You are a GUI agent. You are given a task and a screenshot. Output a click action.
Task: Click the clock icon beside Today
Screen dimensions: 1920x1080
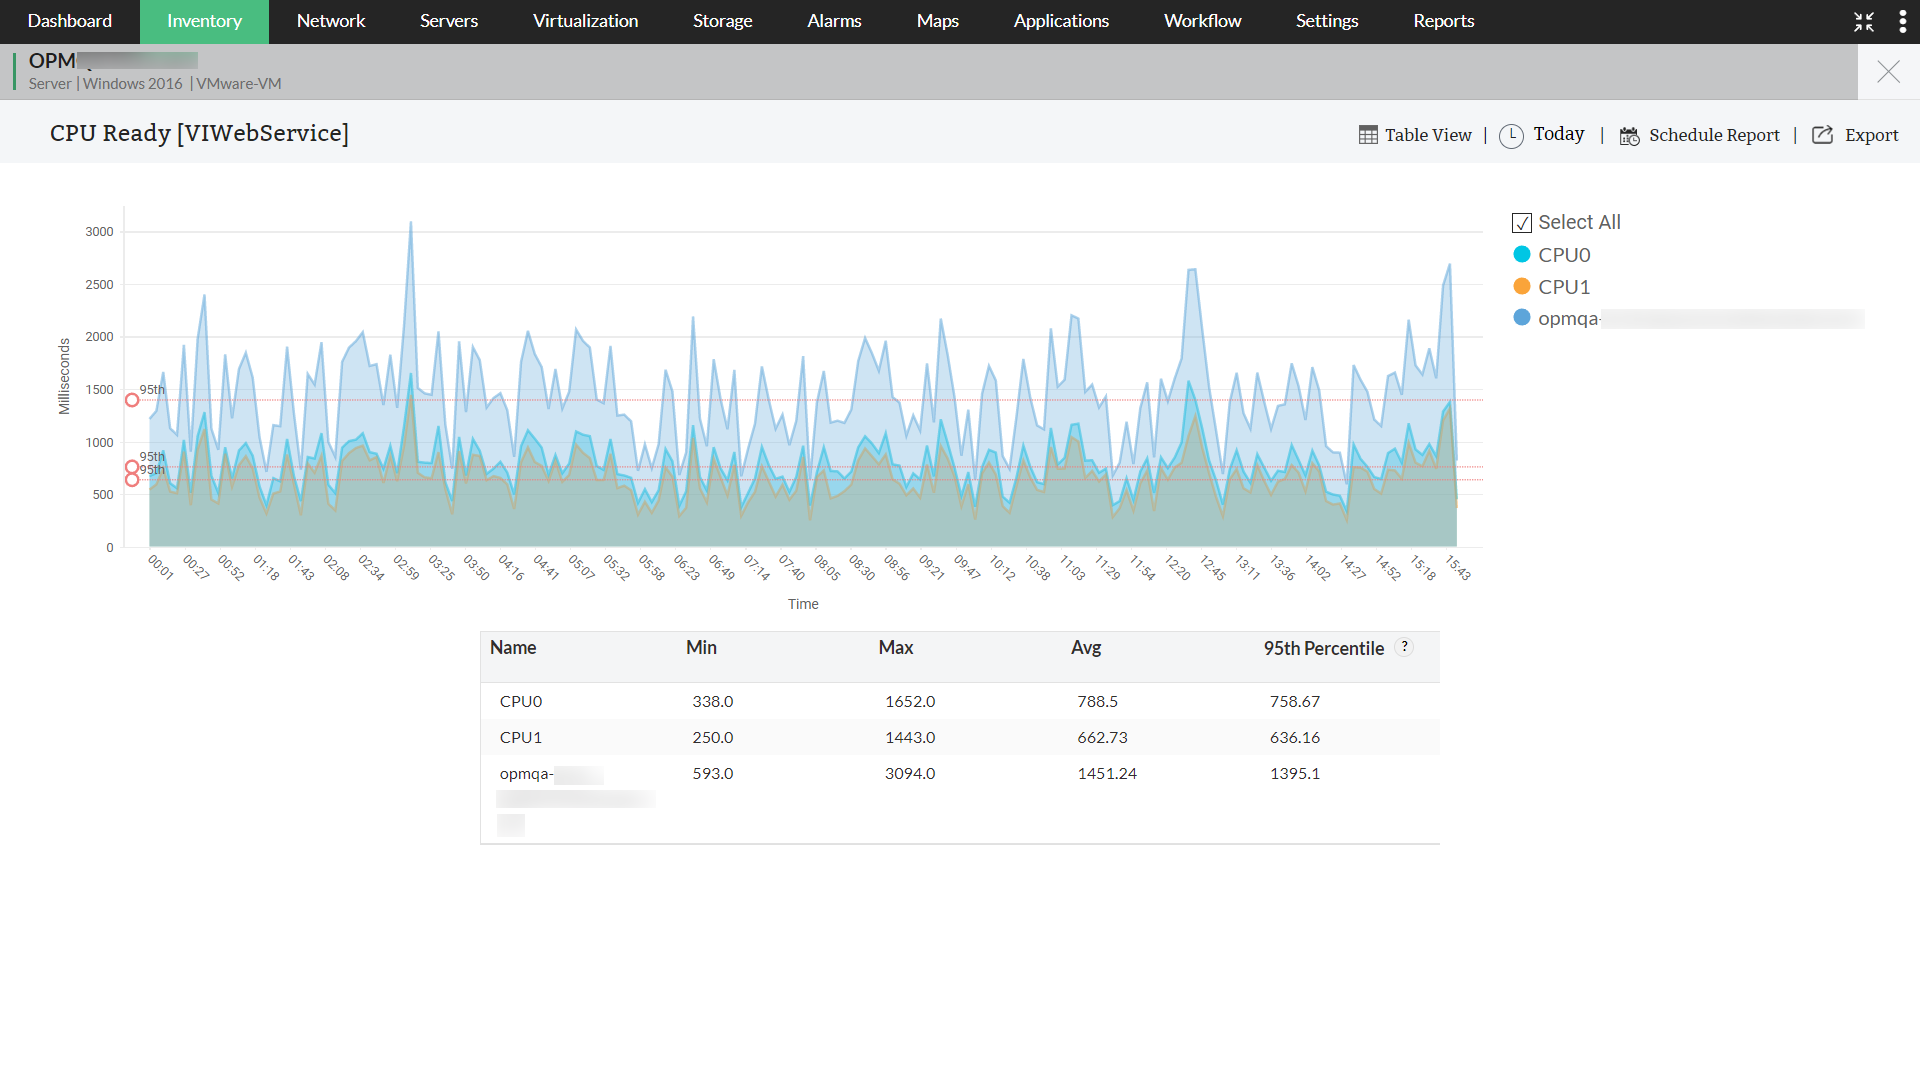(1511, 136)
